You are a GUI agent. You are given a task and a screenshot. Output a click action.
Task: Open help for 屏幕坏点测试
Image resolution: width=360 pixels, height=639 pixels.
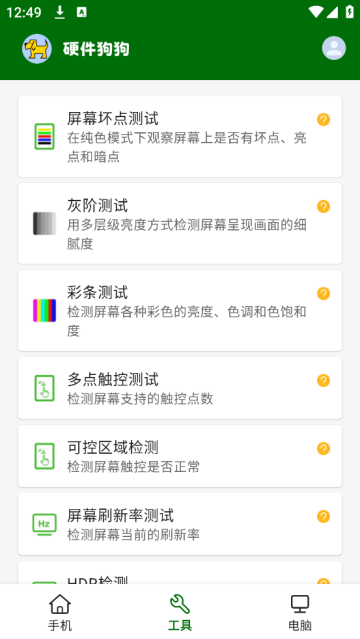(323, 119)
